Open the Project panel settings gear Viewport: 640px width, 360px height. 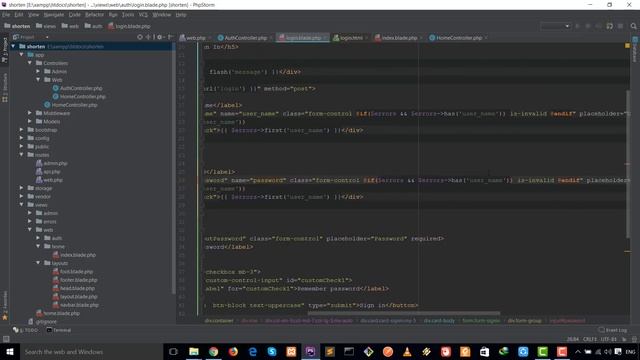pyautogui.click(x=160, y=37)
